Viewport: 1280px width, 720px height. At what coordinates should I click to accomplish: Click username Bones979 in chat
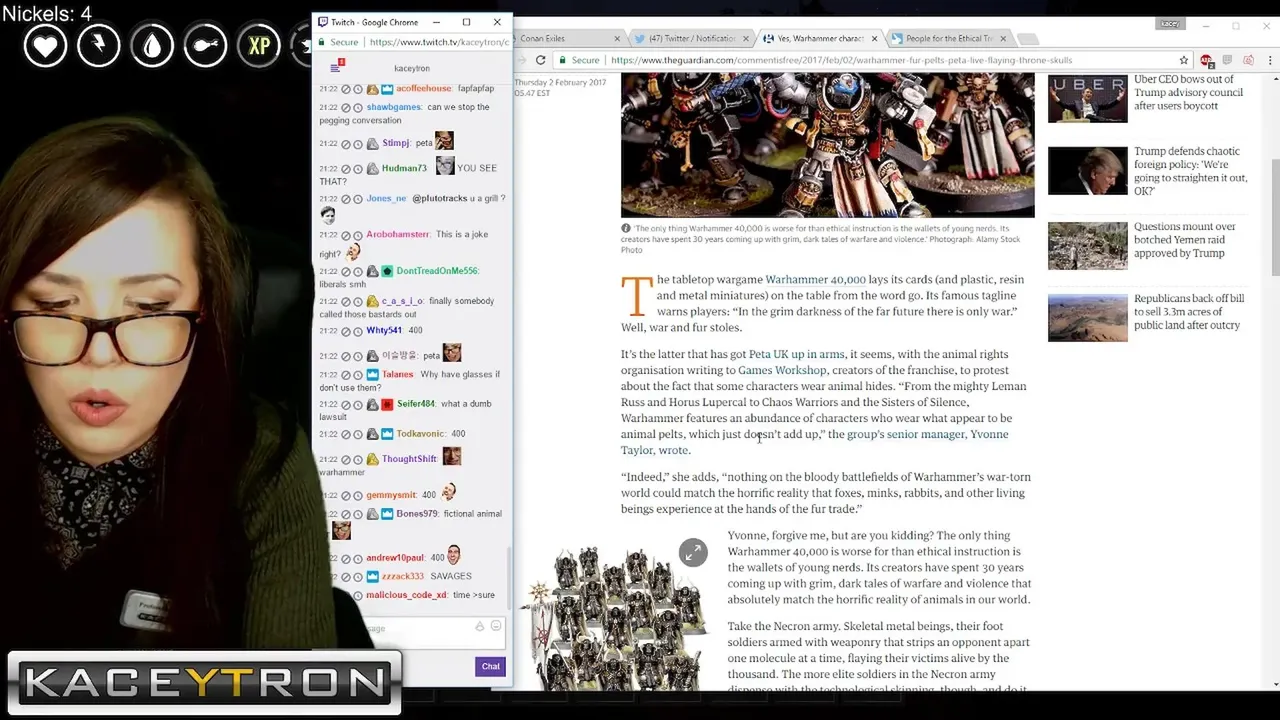coord(417,514)
